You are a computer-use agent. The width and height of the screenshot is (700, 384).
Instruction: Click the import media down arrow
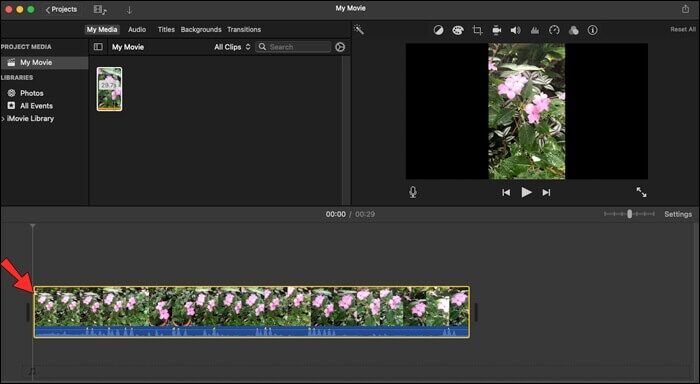pyautogui.click(x=129, y=9)
